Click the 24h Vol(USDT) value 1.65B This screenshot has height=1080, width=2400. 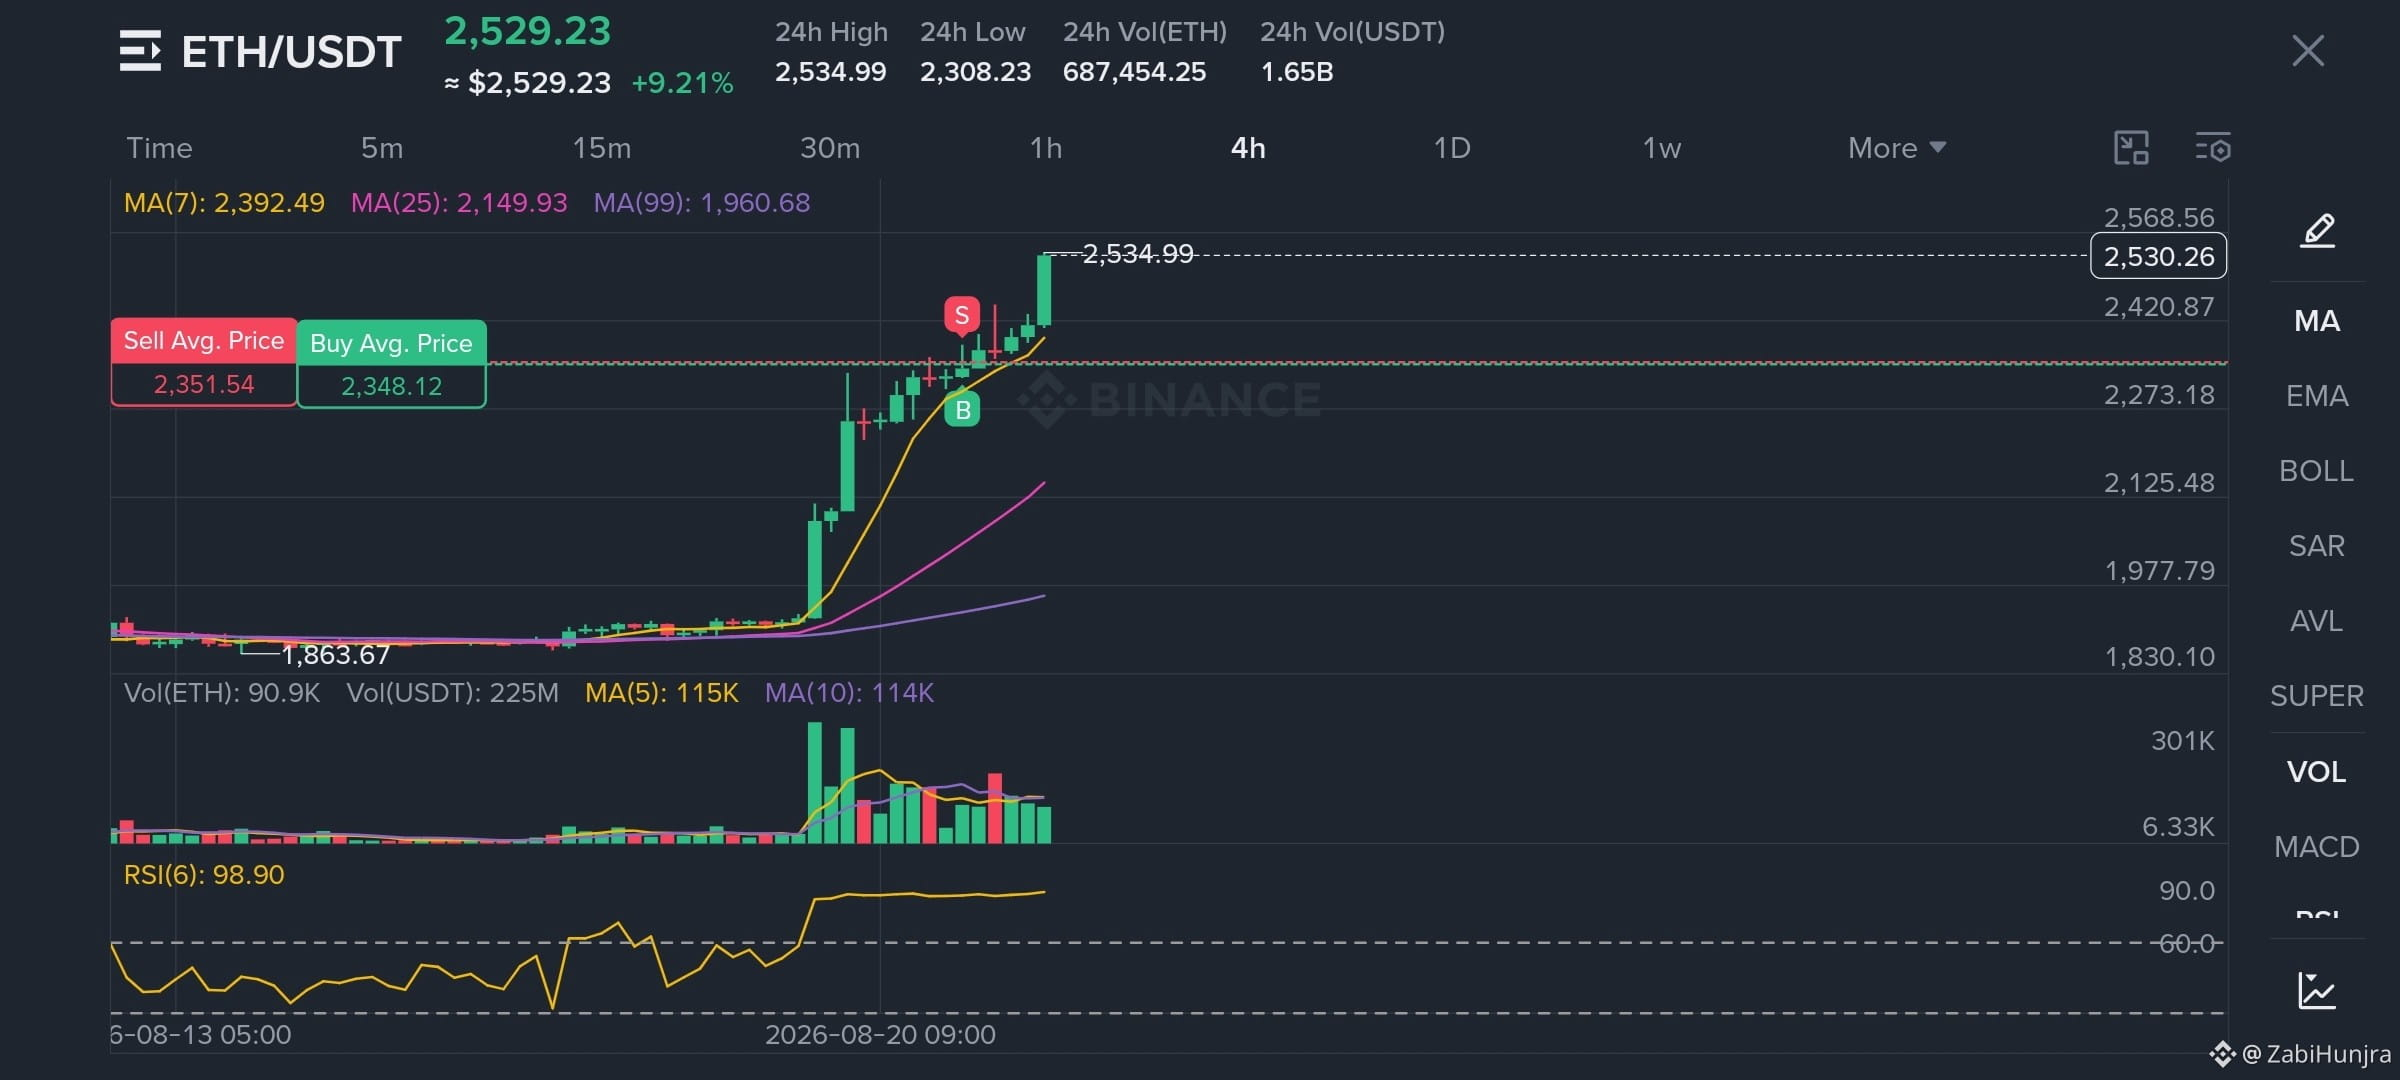click(x=1297, y=72)
